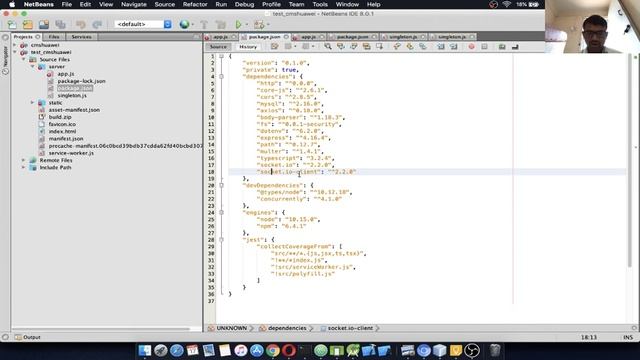Toggle the code fold at line 1

[x=222, y=56]
